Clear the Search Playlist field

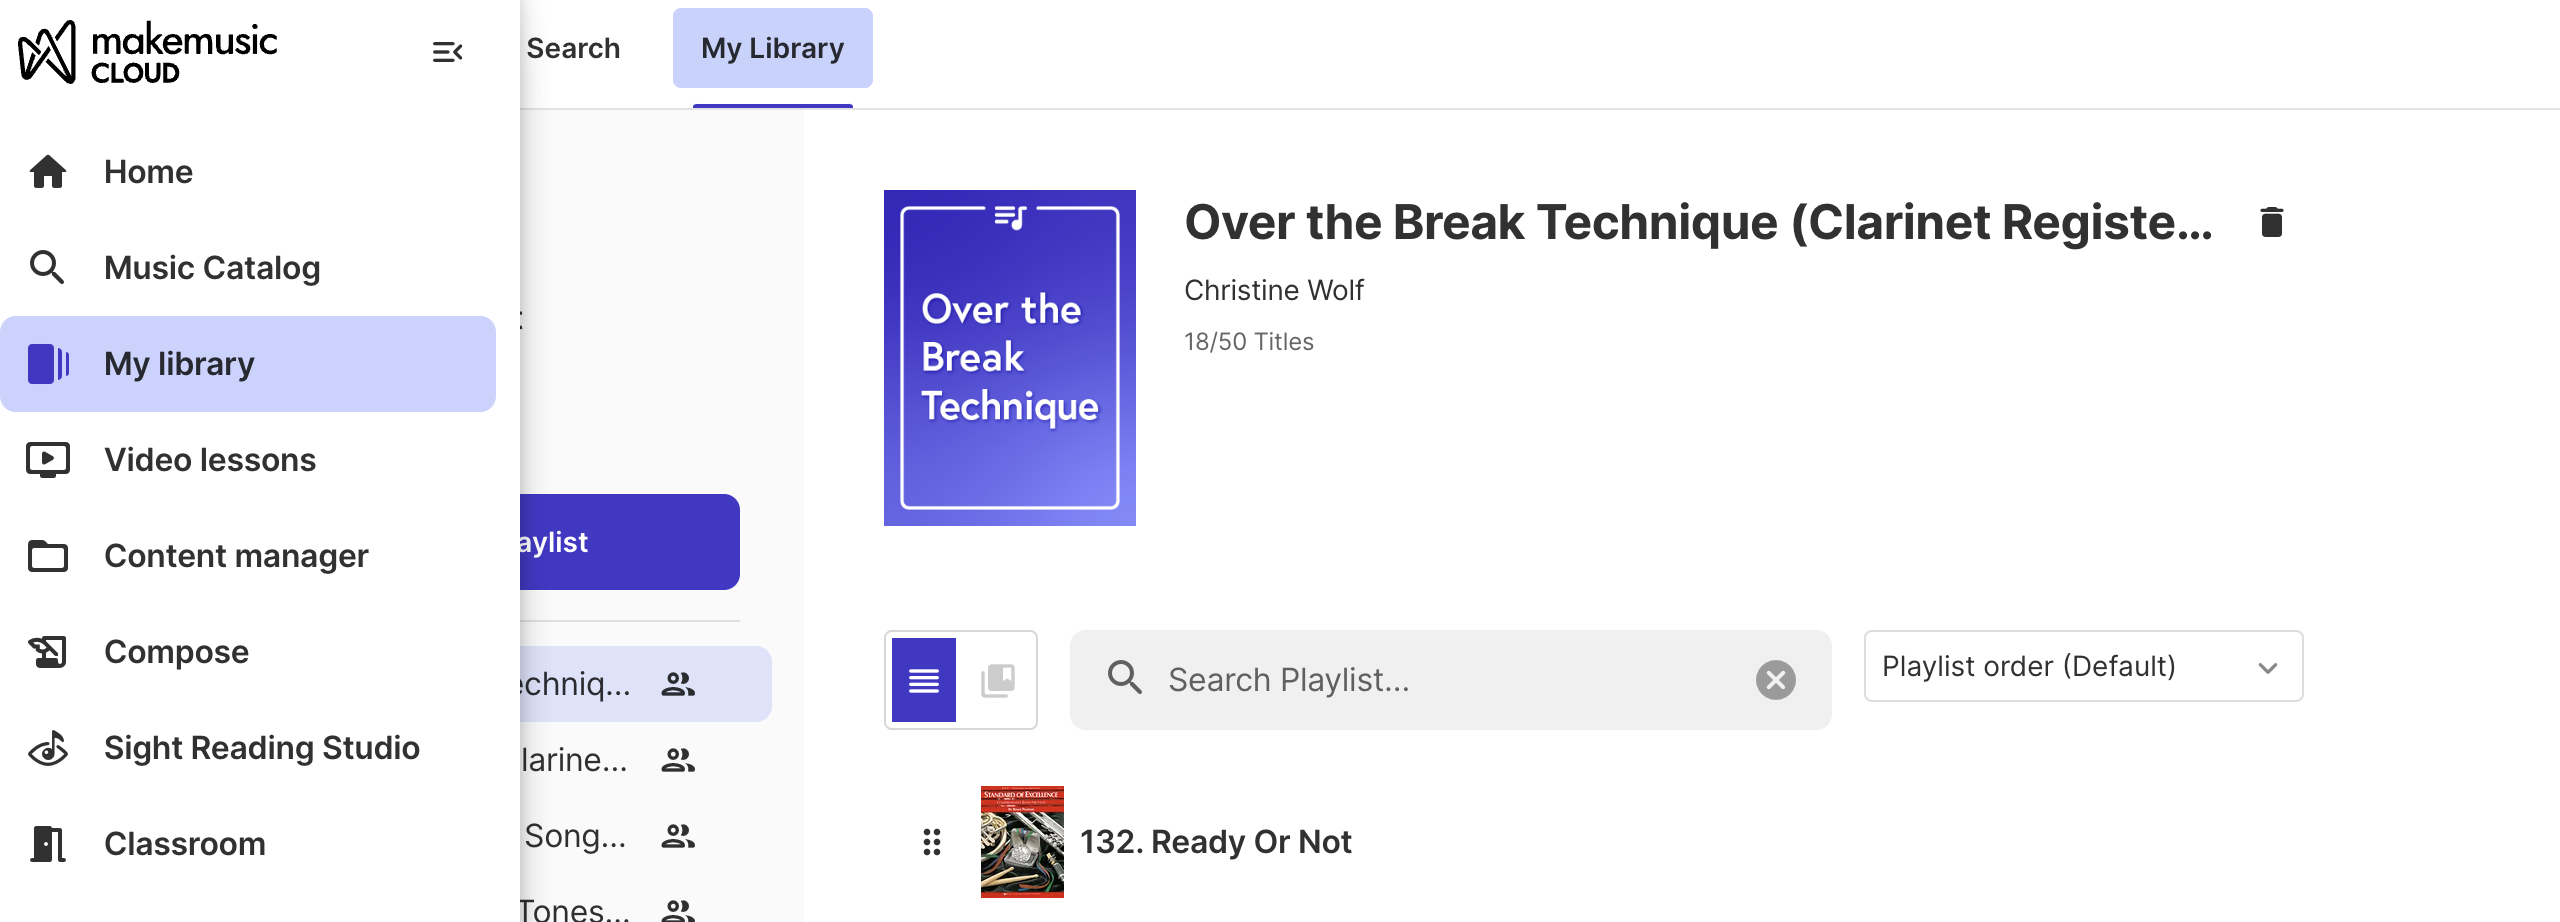pos(1775,680)
